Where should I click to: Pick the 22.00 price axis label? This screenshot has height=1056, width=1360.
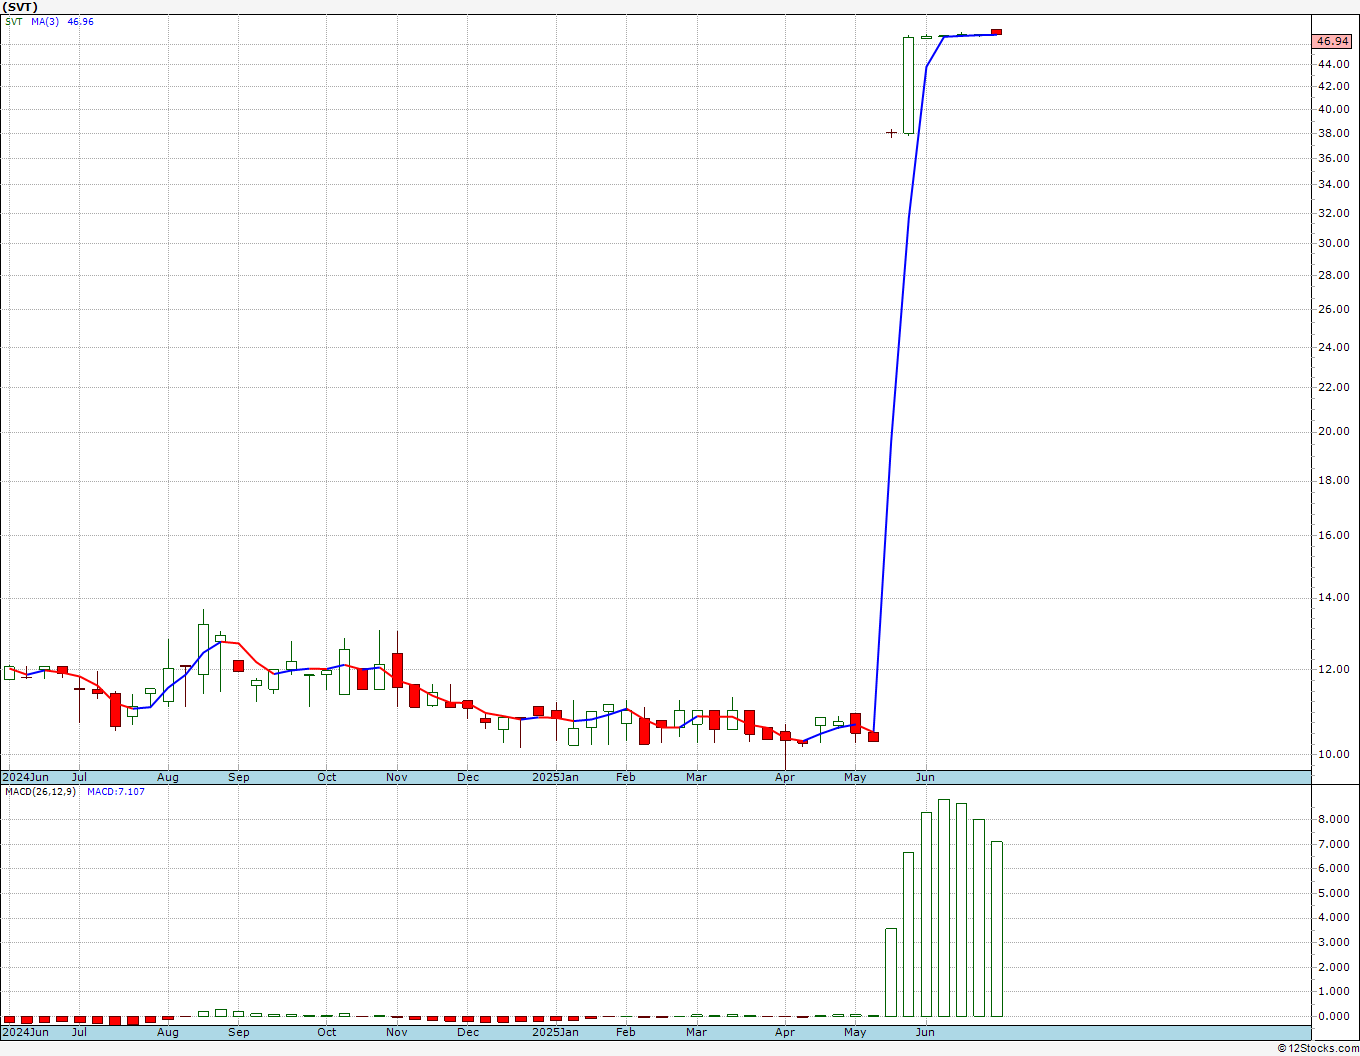pos(1332,387)
